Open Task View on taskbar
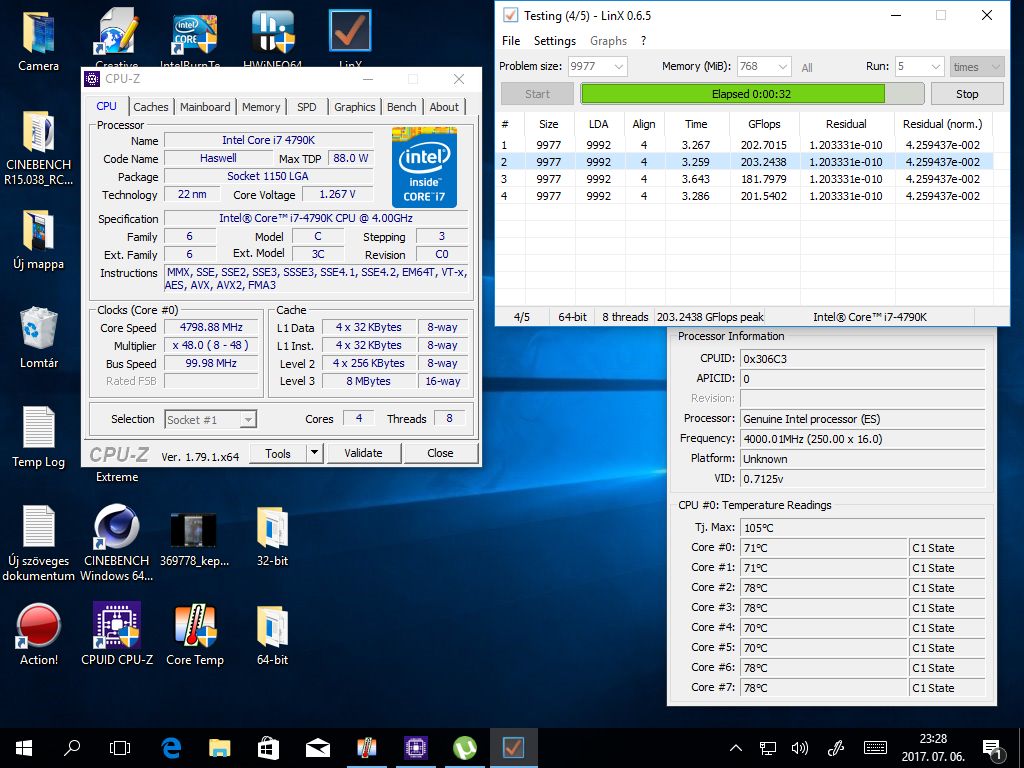Image resolution: width=1024 pixels, height=768 pixels. pos(120,748)
